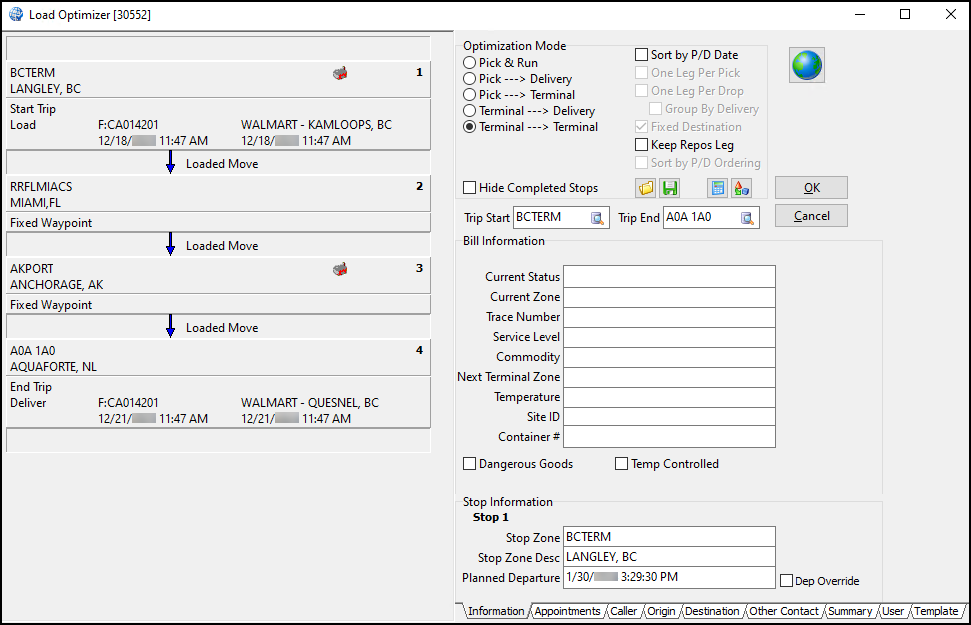971x625 pixels.
Task: Enable the Dangerous Goods checkbox
Action: click(x=470, y=463)
